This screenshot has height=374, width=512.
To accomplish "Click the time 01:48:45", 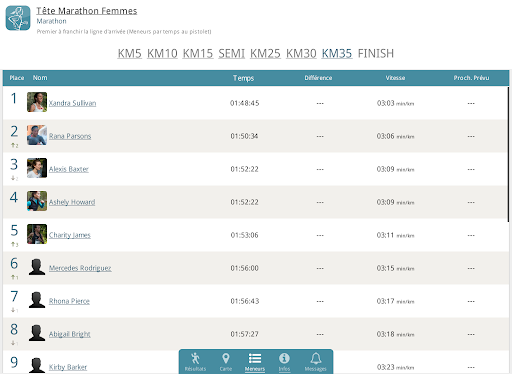I will 244,103.
